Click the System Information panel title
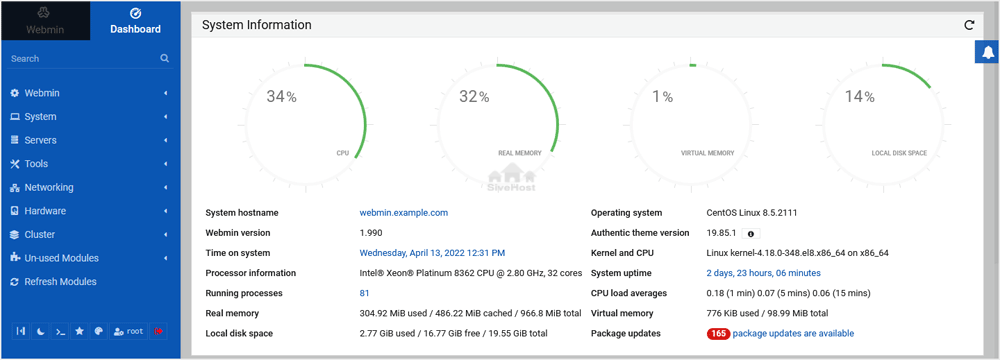This screenshot has height=360, width=1000. tap(256, 25)
